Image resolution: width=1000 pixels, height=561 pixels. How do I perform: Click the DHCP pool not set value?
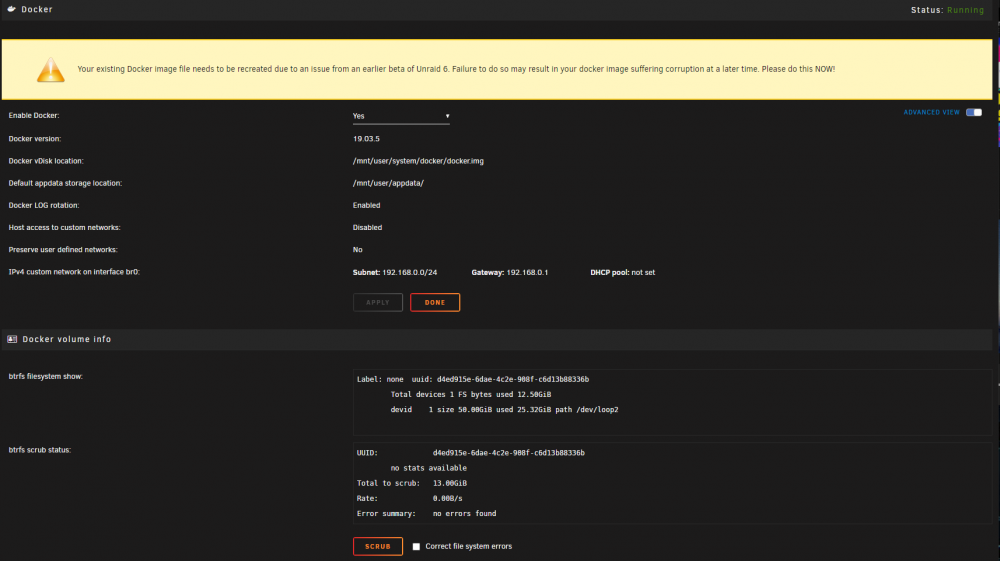pos(622,272)
